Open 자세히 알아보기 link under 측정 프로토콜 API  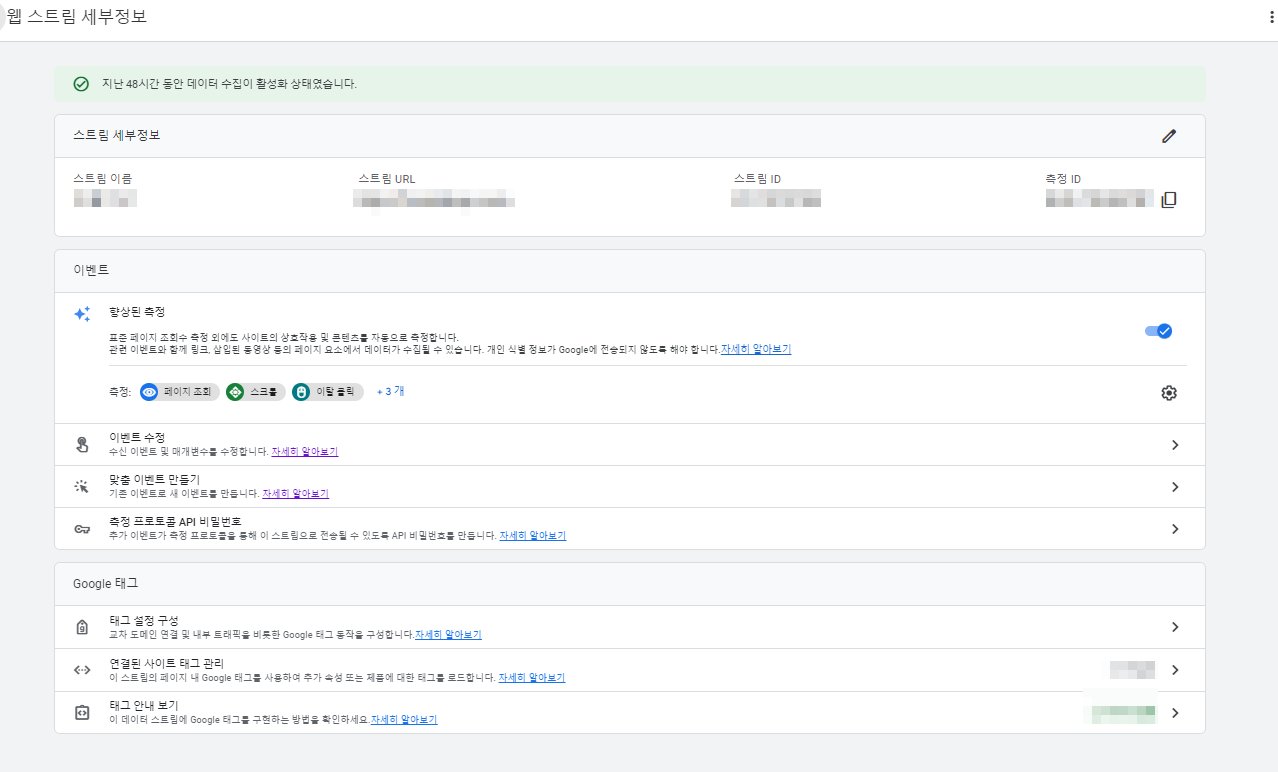532,536
